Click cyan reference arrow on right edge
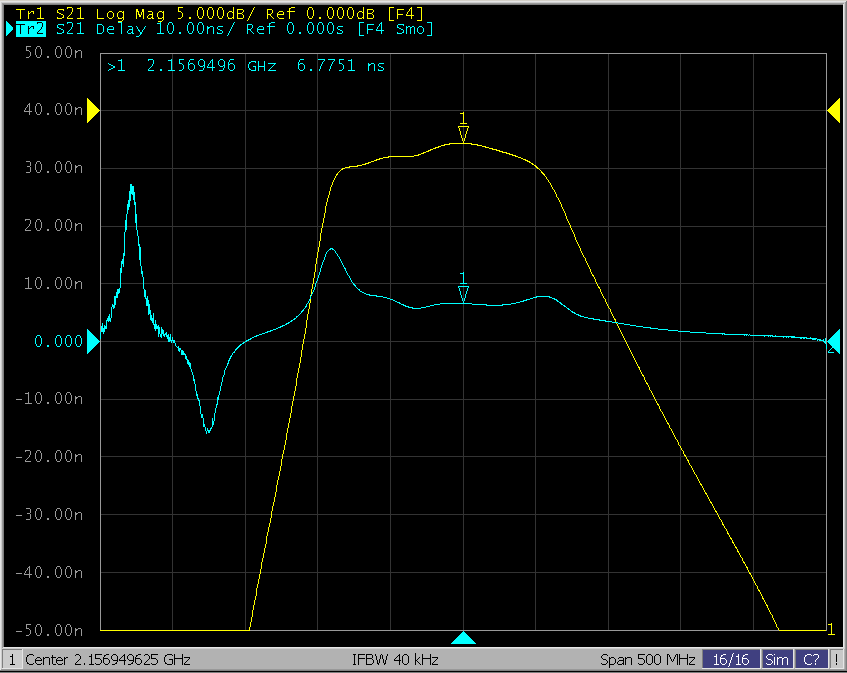 tap(832, 342)
